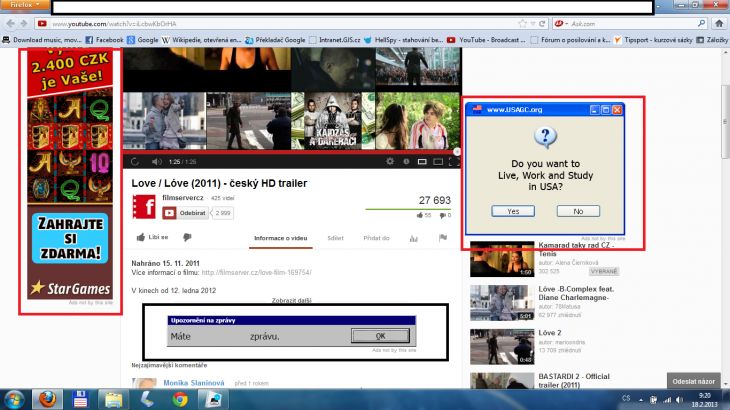730x410 pixels.
Task: Open file explorer folder in taskbar
Action: [113, 400]
